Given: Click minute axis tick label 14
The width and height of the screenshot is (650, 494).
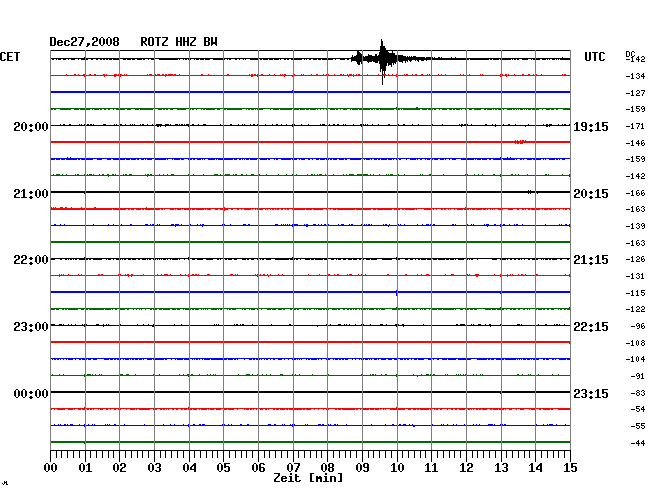Looking at the screenshot, I should 535,468.
